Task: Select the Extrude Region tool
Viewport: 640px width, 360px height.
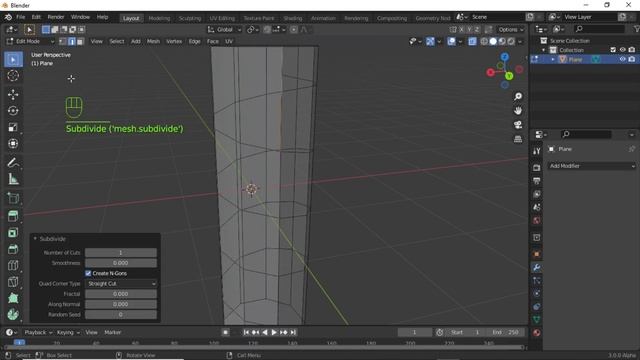Action: pos(13,216)
